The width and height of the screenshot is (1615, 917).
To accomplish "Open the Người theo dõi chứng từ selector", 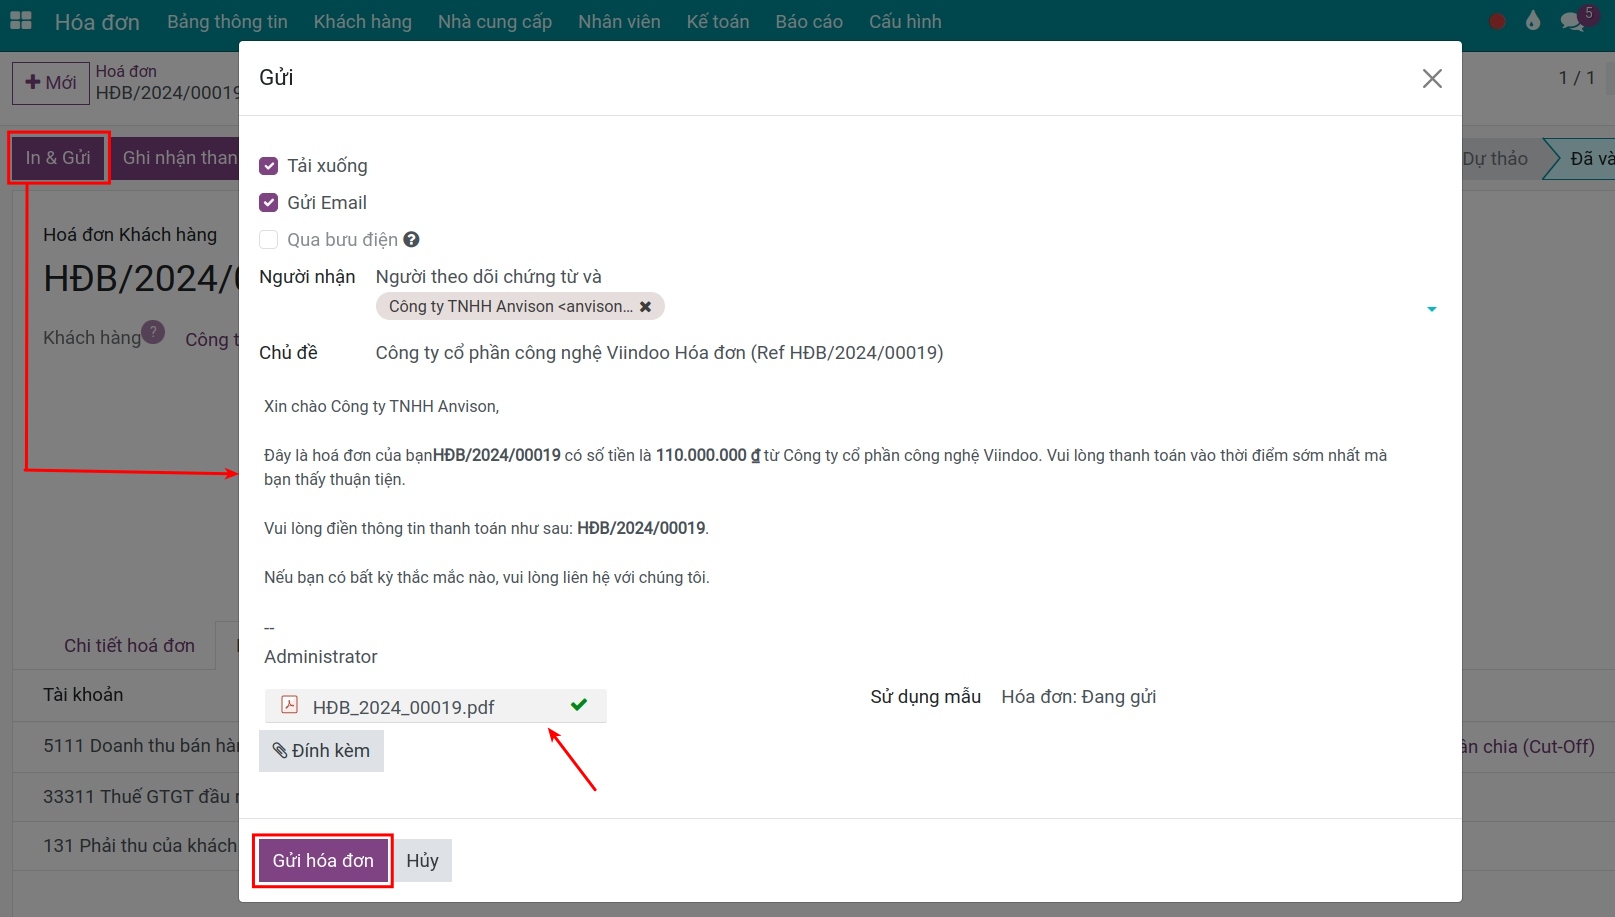I will [489, 276].
